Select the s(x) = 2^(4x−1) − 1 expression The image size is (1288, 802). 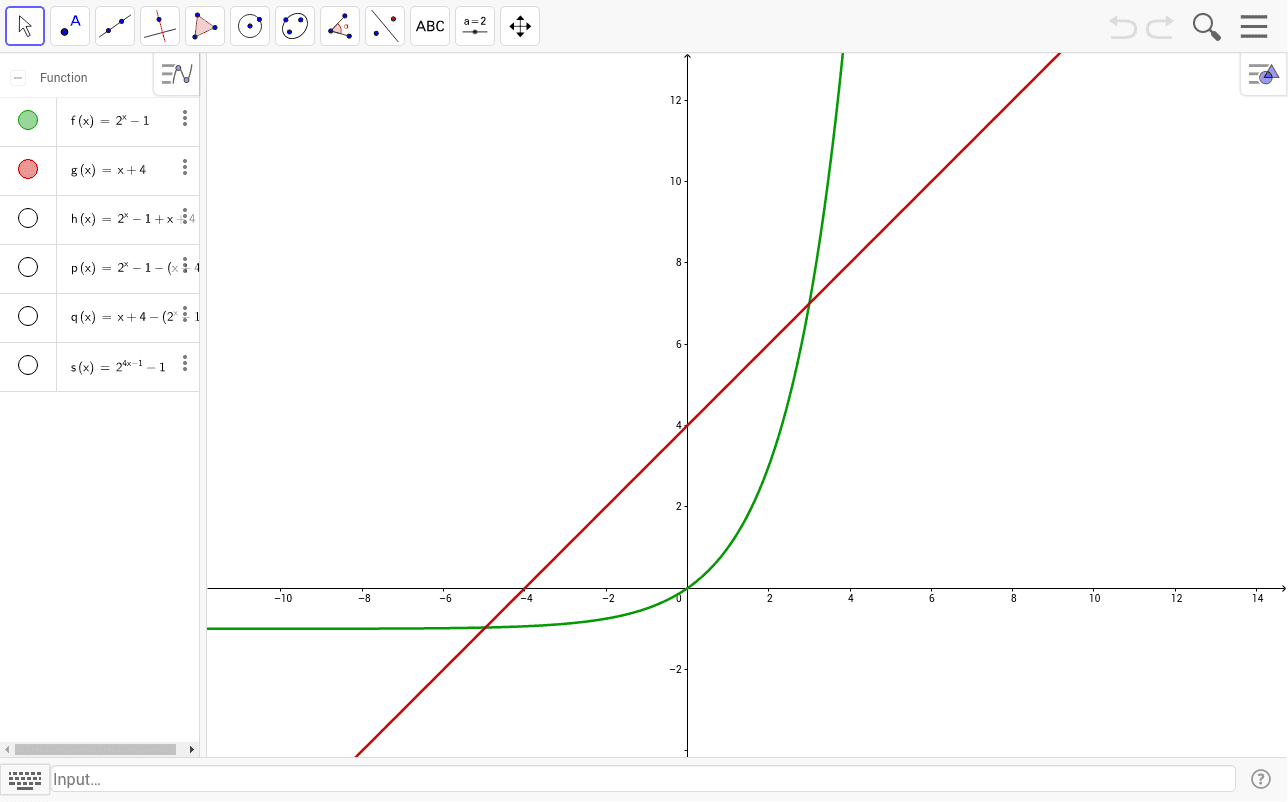(x=118, y=366)
